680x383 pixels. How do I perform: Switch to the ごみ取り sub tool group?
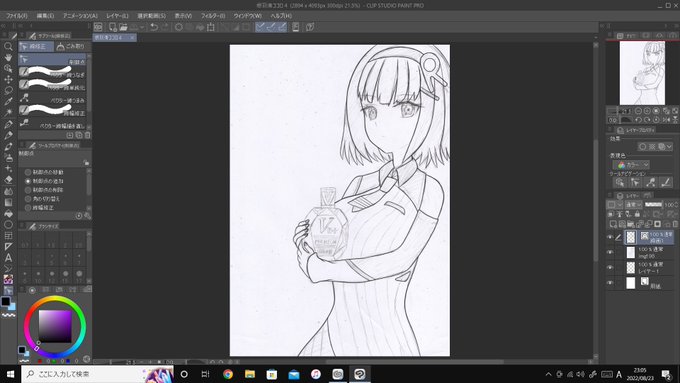[72, 46]
